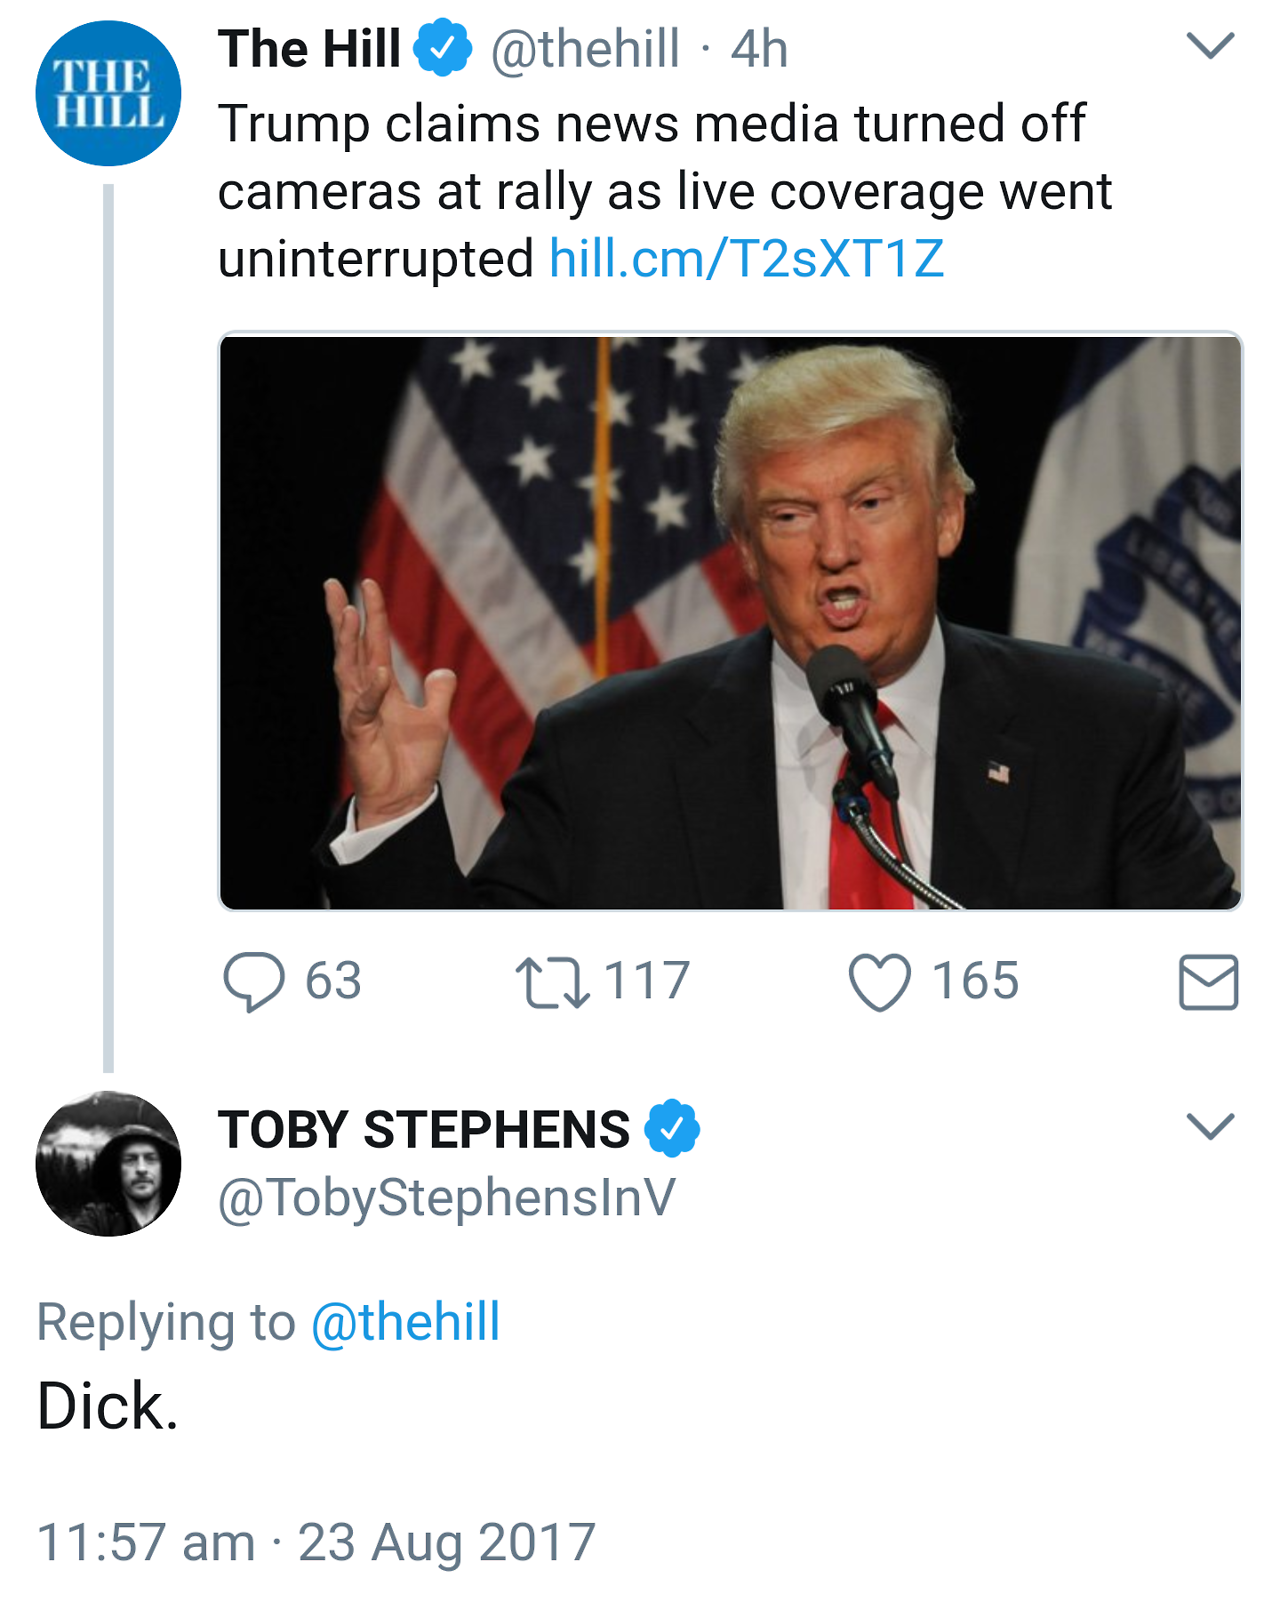Open the Trump rally photo
1280x1610 pixels.
730,622
